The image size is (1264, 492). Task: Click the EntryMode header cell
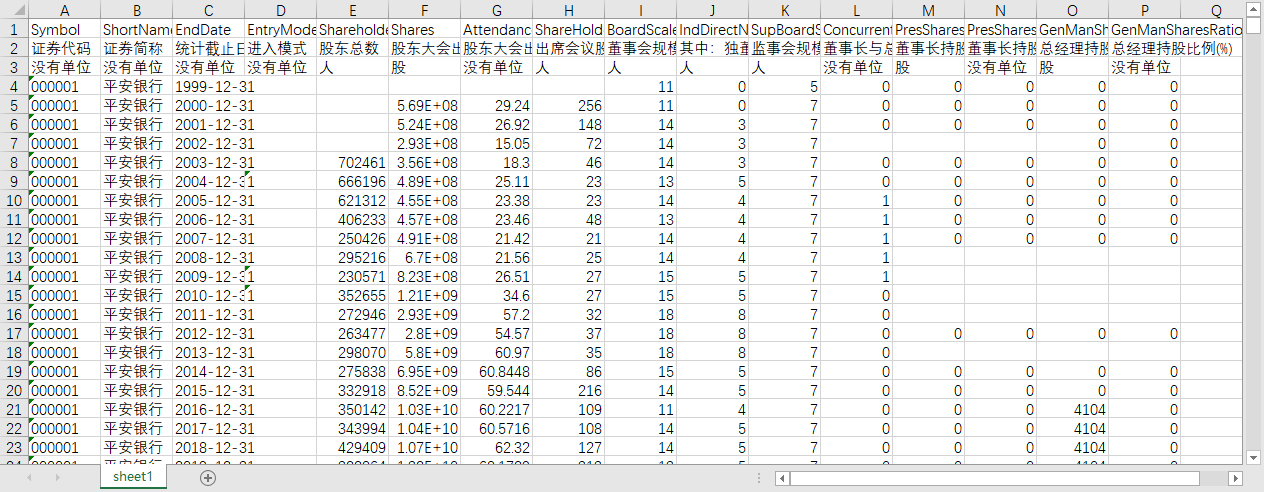280,30
